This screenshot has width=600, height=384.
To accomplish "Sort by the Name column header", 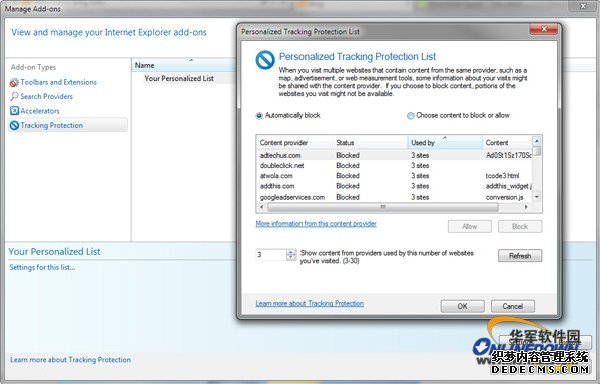I will point(184,65).
